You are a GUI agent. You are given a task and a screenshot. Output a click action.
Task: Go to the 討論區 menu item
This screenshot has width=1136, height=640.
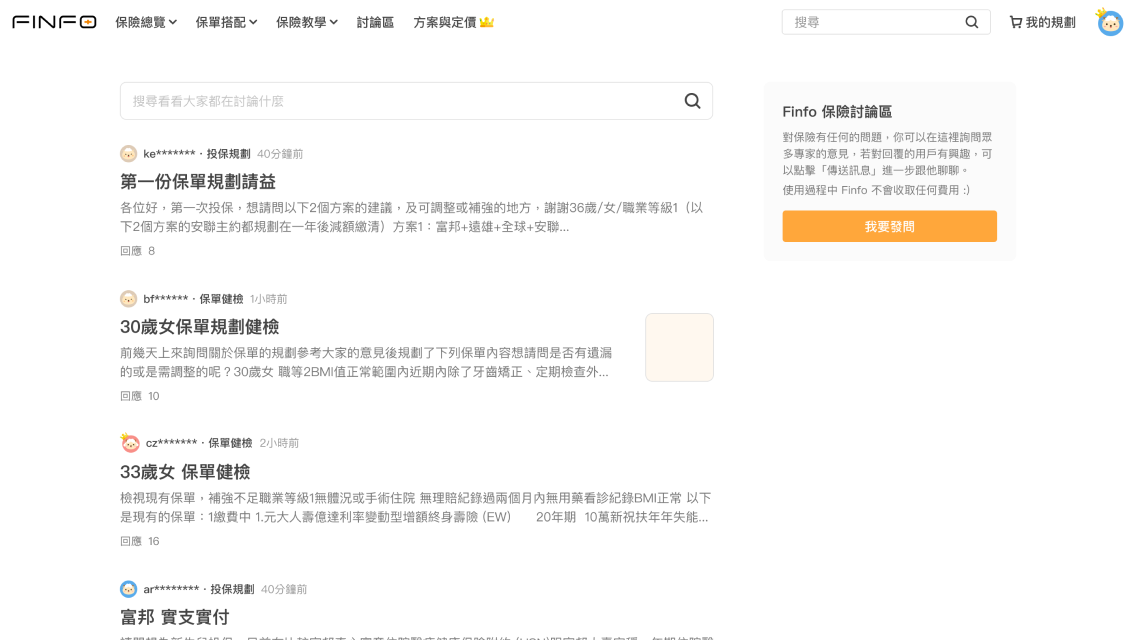[x=375, y=22]
